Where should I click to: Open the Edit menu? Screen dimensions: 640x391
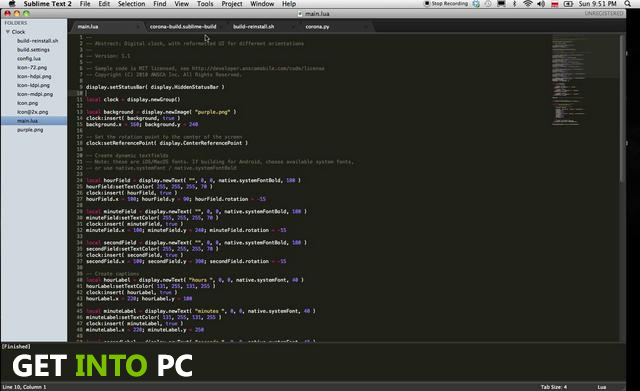tap(104, 4)
